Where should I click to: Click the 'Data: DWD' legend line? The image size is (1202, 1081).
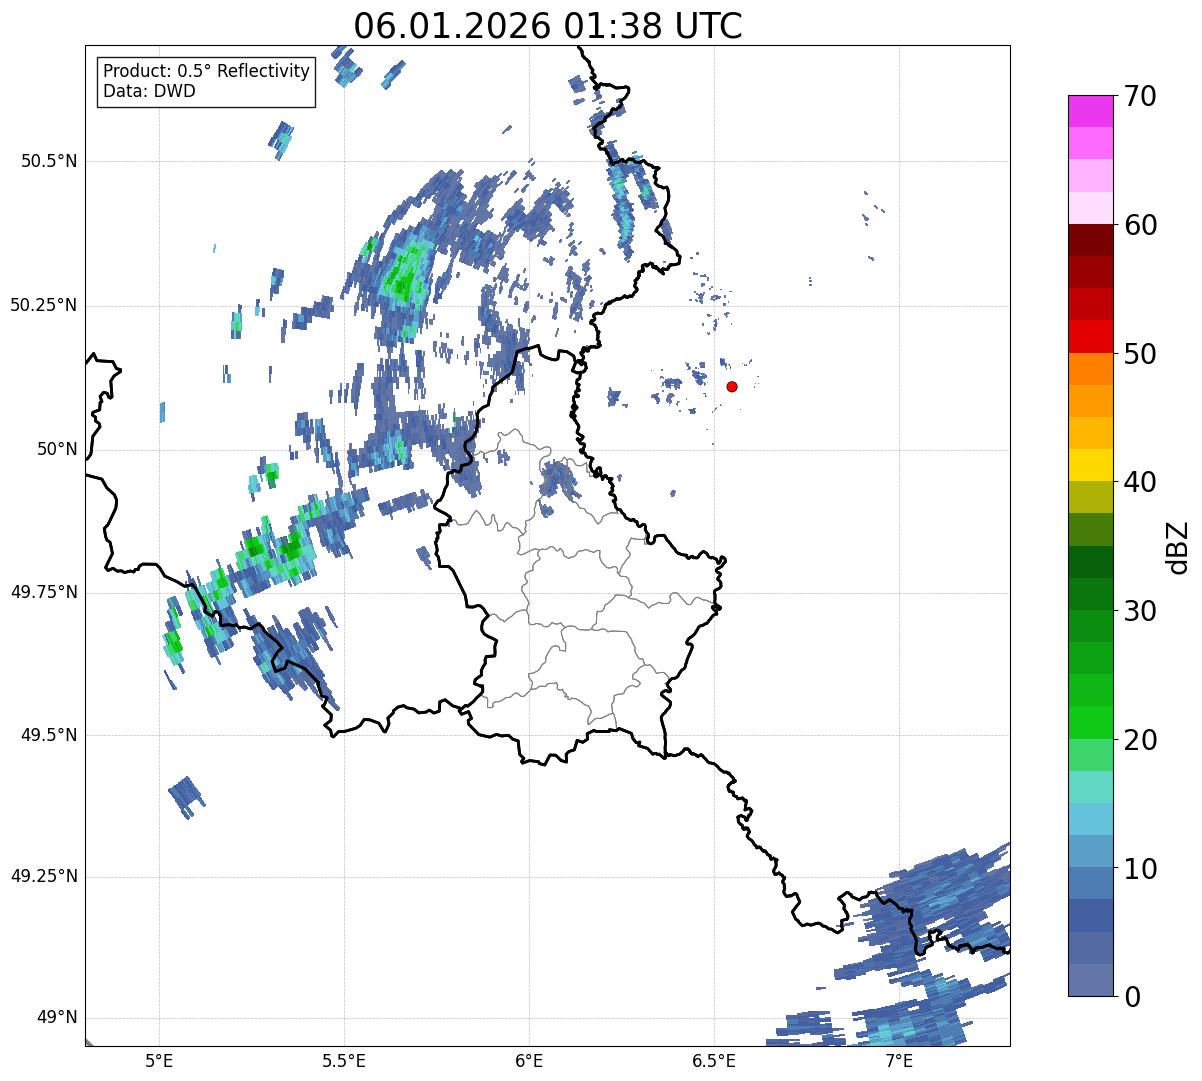pos(149,91)
